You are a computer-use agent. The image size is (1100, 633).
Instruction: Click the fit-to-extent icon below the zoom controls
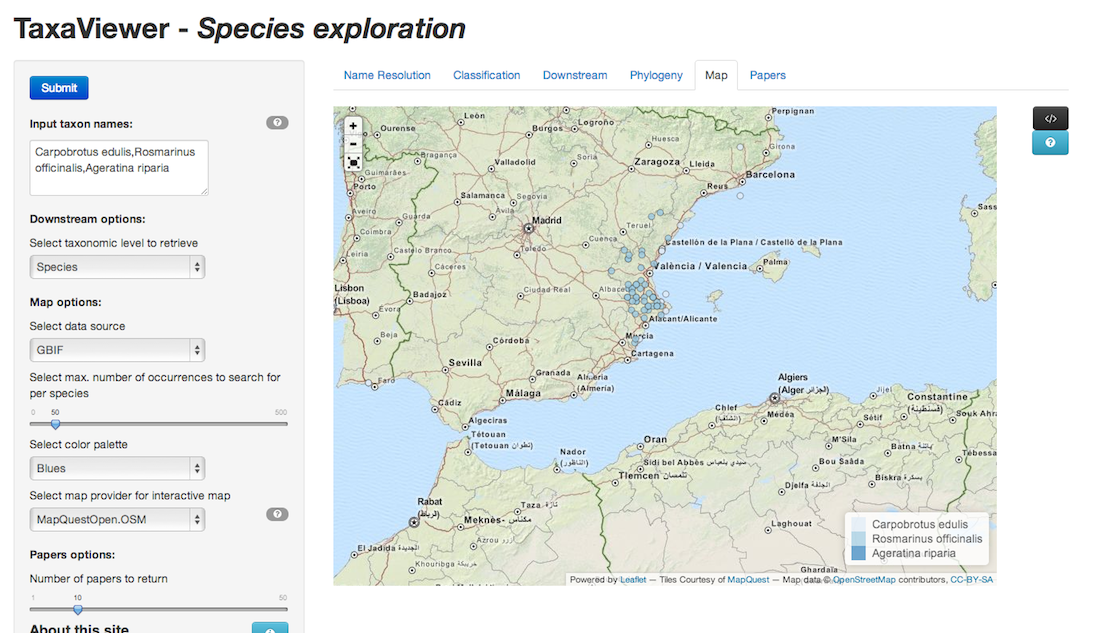click(352, 161)
